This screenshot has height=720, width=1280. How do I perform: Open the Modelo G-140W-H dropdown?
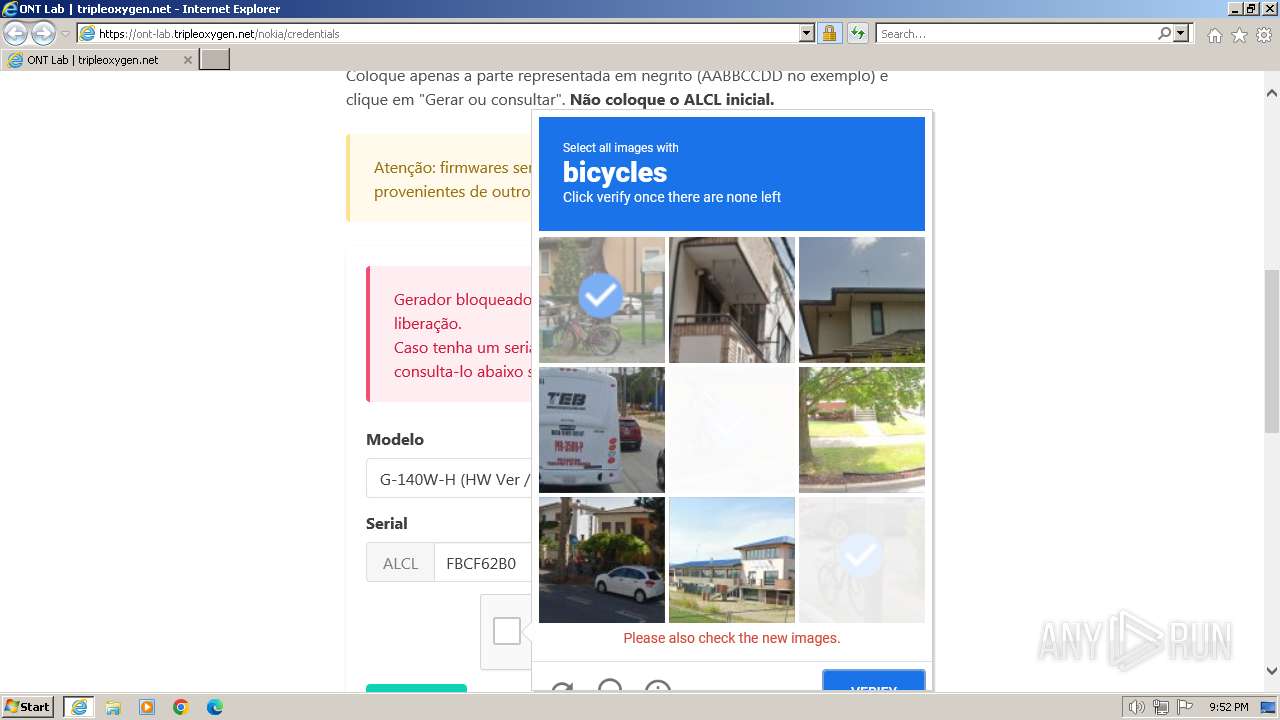449,479
